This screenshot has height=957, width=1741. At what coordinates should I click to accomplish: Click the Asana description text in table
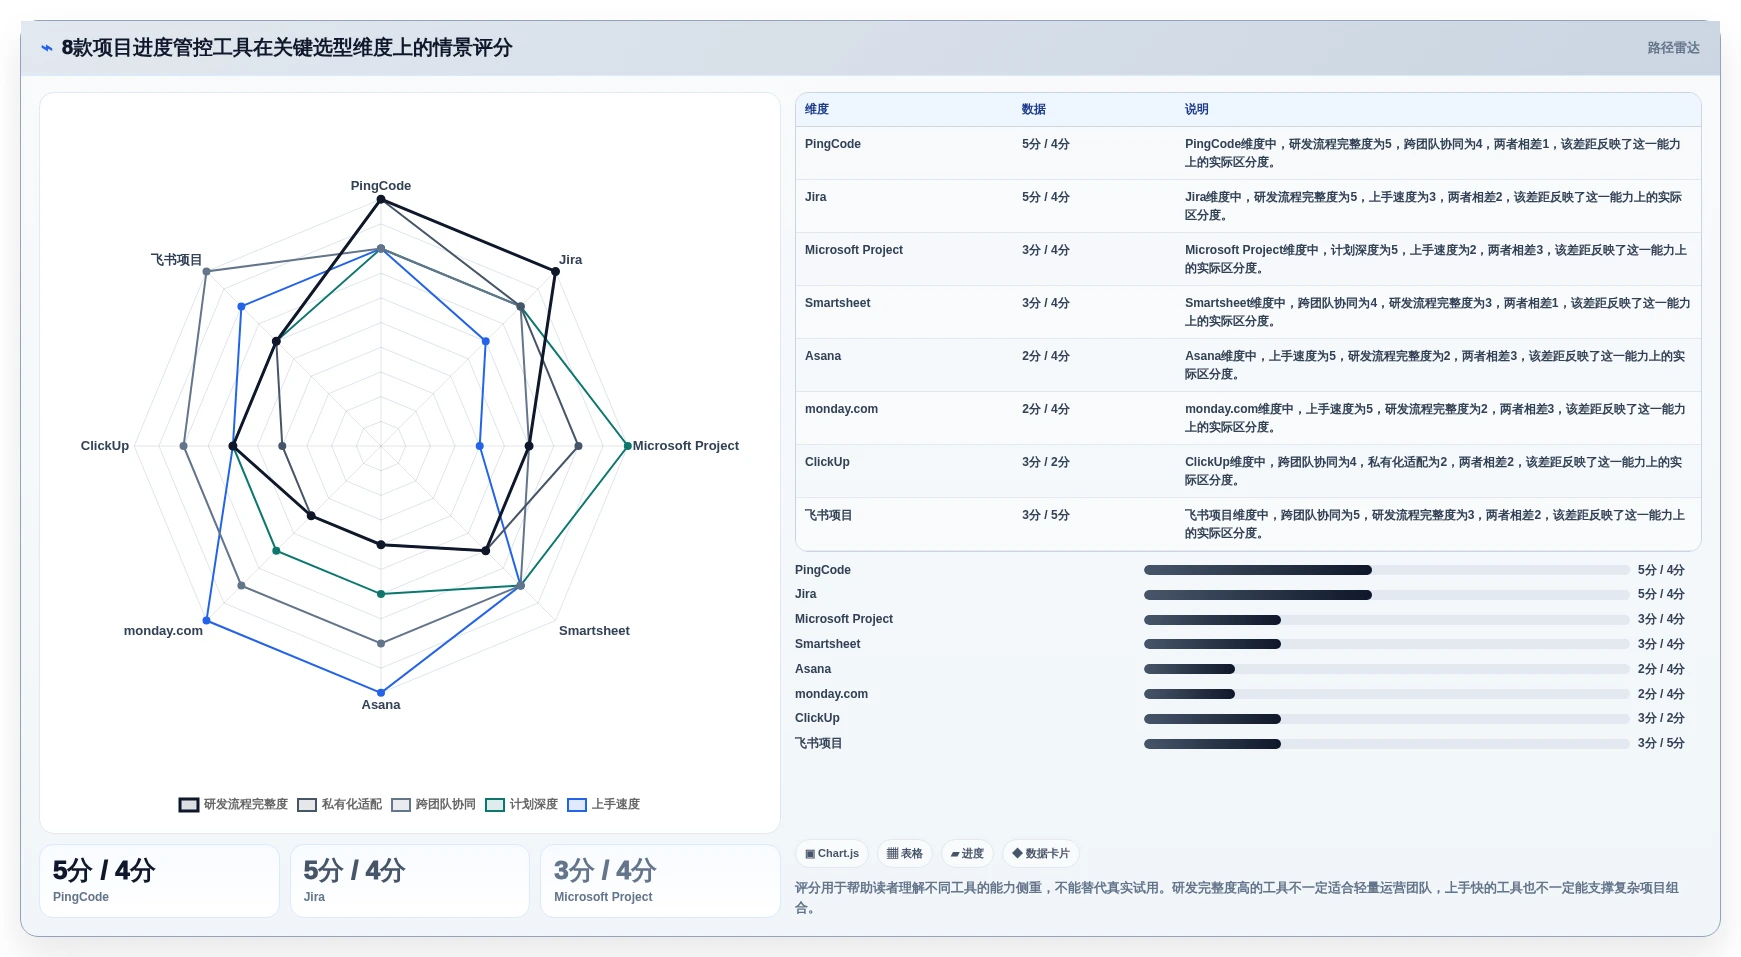[1435, 365]
